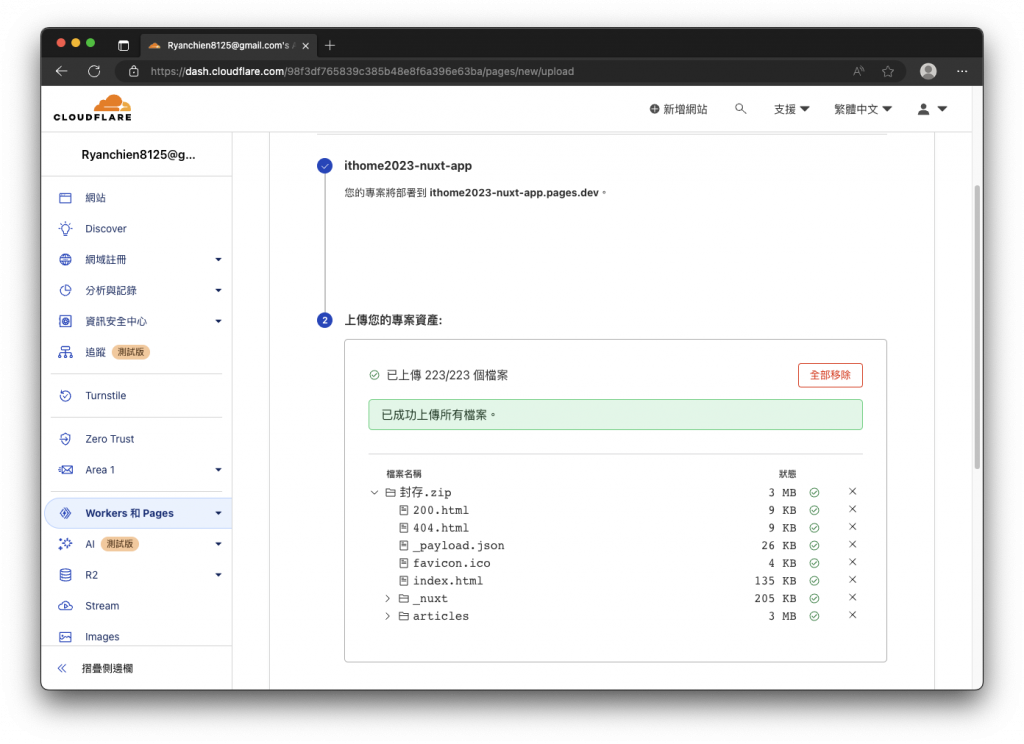Remove _nuxt folder with its X icon
1024x744 pixels.
click(852, 597)
